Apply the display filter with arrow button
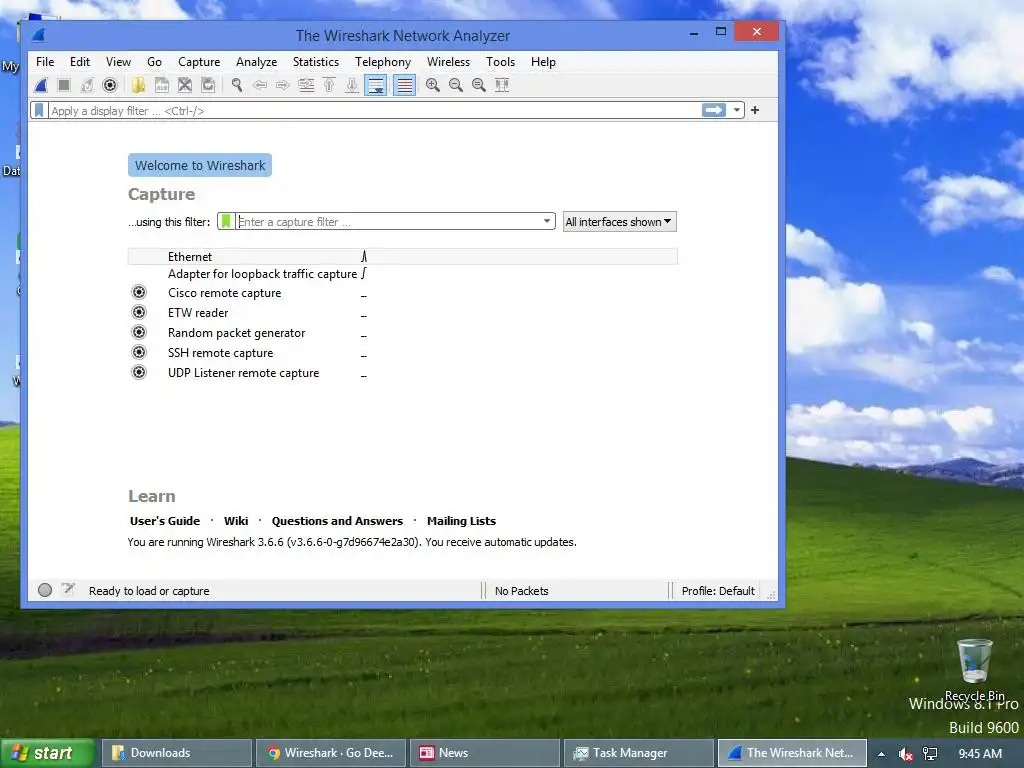 714,110
